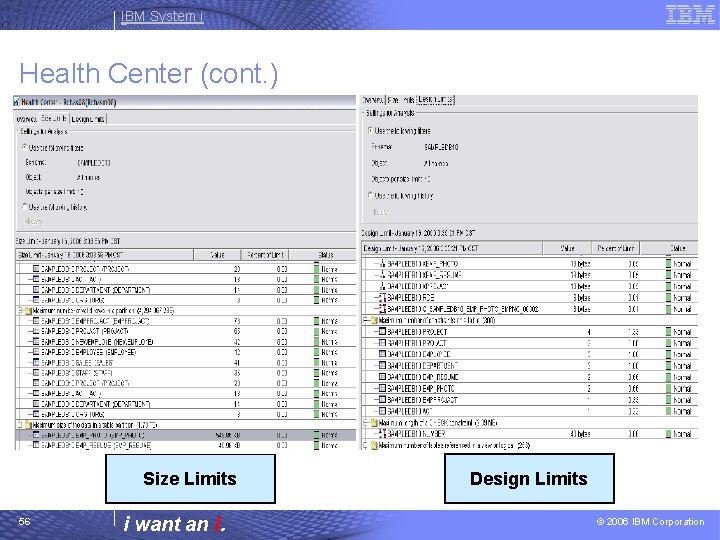The image size is (720, 540).
Task: Select PROJACT row with value 65 in Size Limits
Action: [x=186, y=331]
